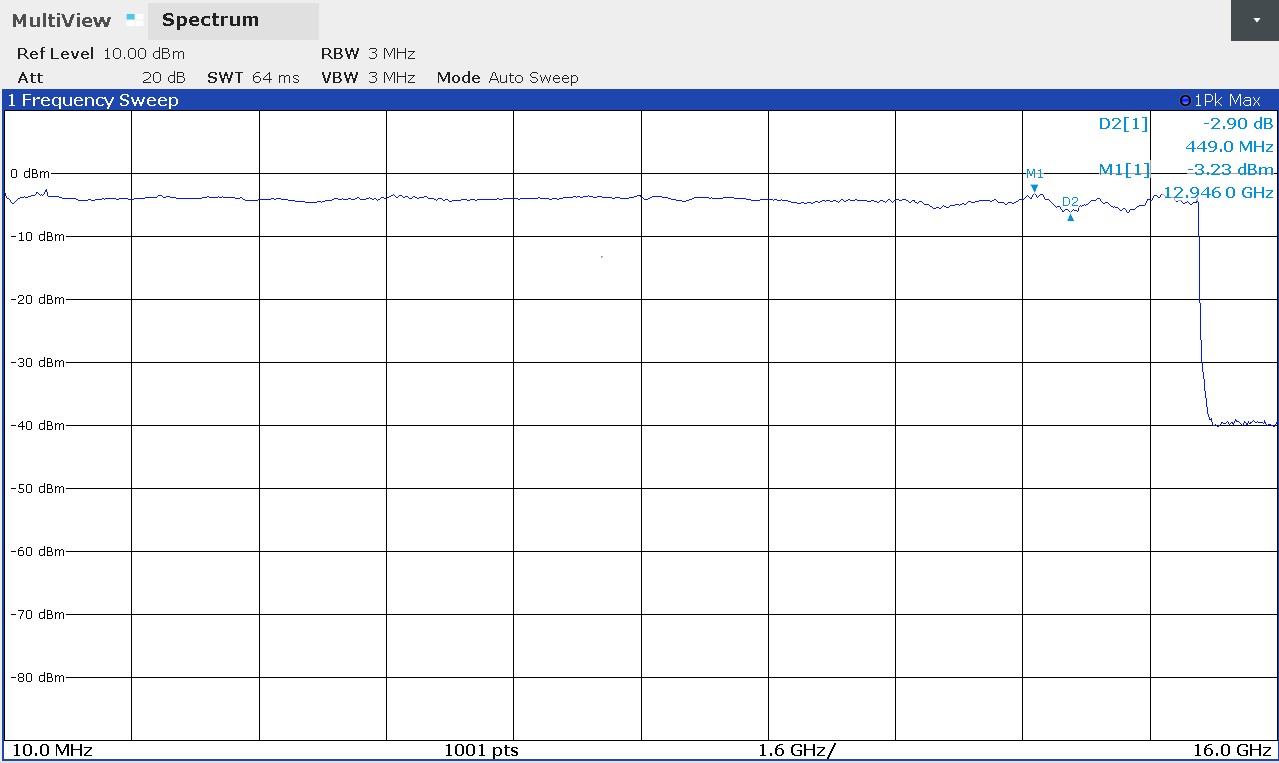Select the Frequency Sweep window title bar
This screenshot has width=1279, height=763.
640,100
